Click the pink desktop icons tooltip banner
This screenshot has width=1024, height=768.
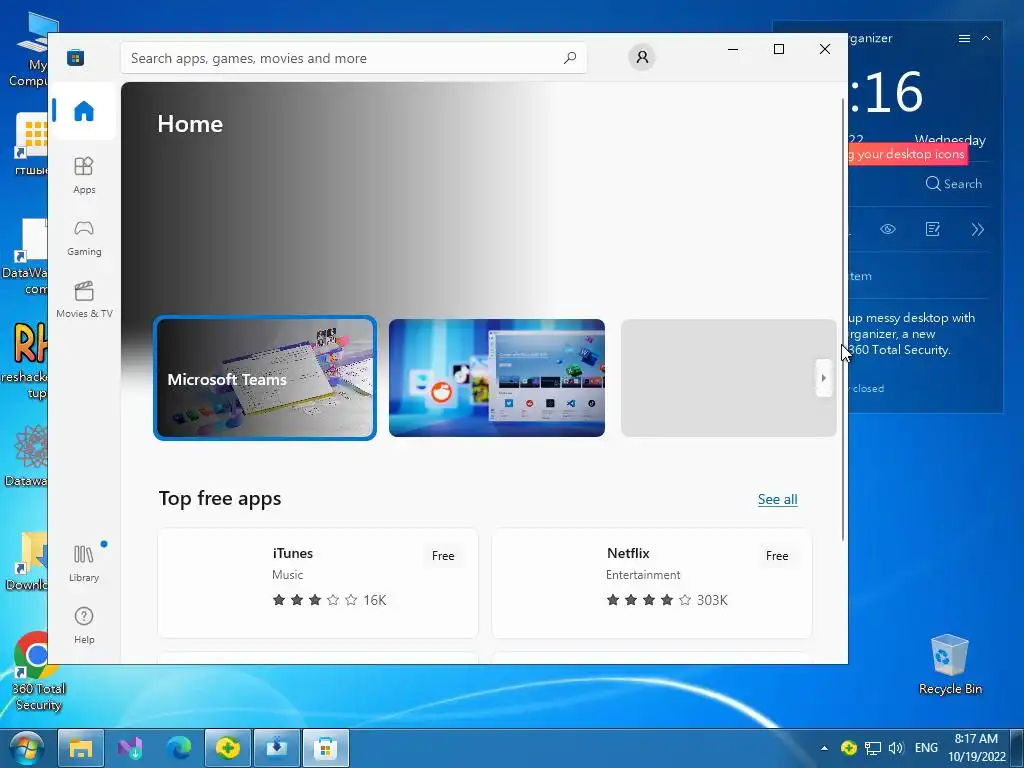click(908, 154)
